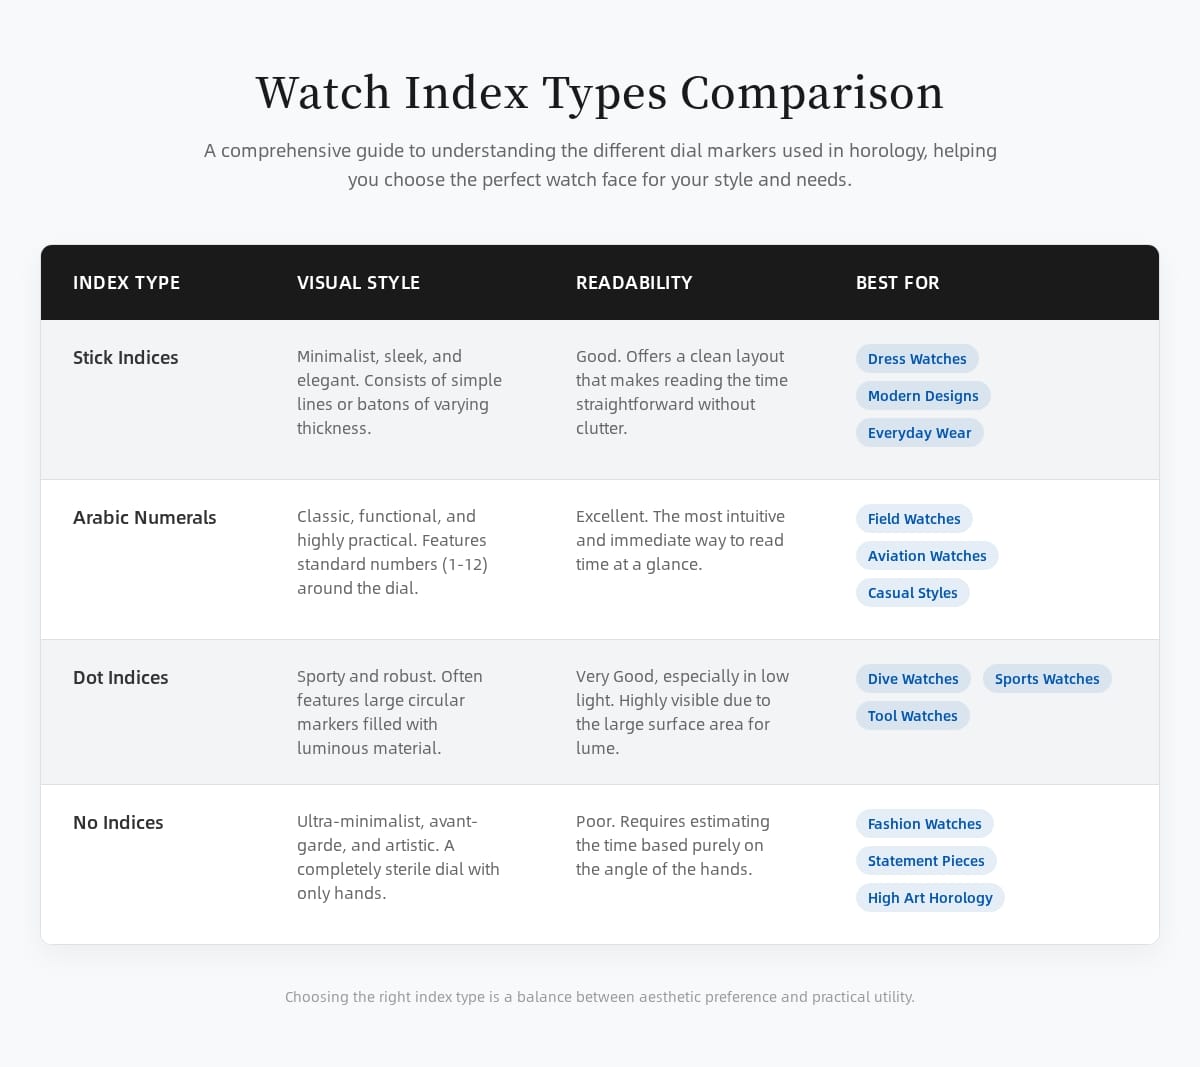
Task: Click the Best For column header
Action: click(x=898, y=283)
